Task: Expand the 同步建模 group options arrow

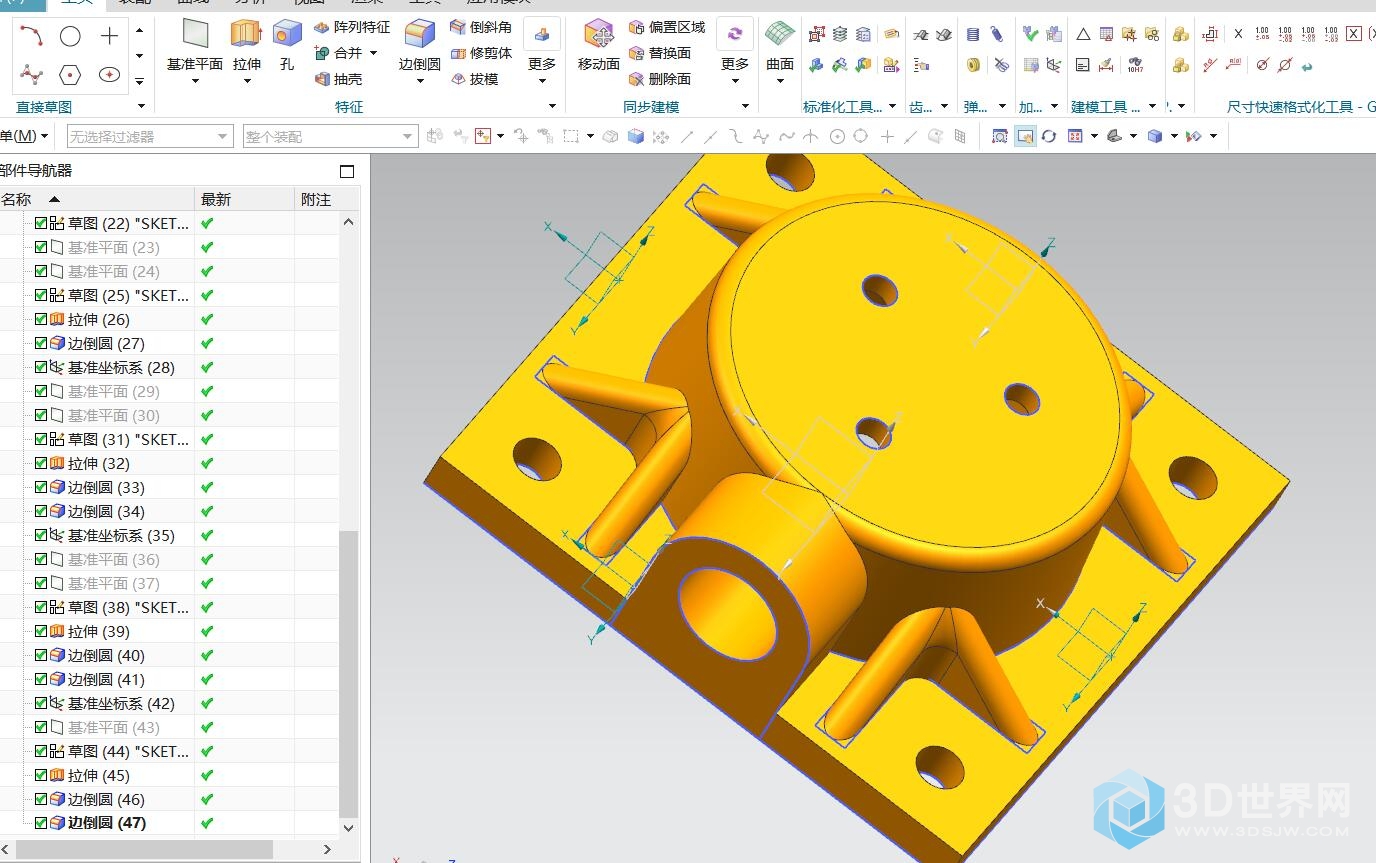Action: point(745,106)
